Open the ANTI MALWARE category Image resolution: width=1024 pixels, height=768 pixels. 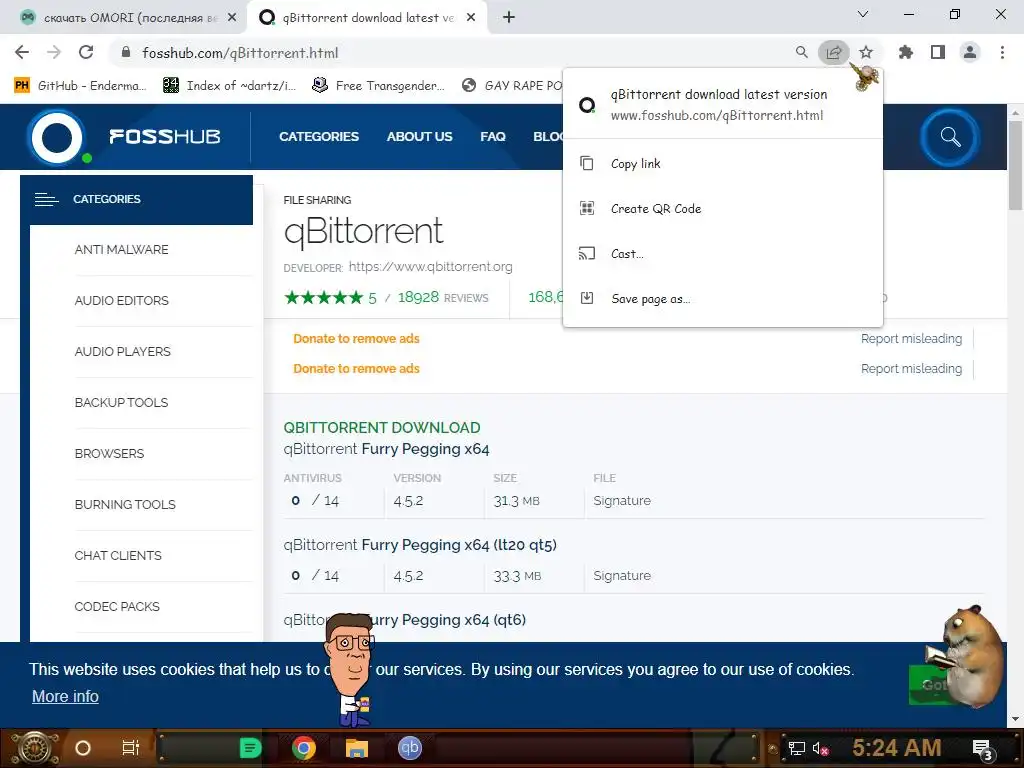[x=121, y=249]
